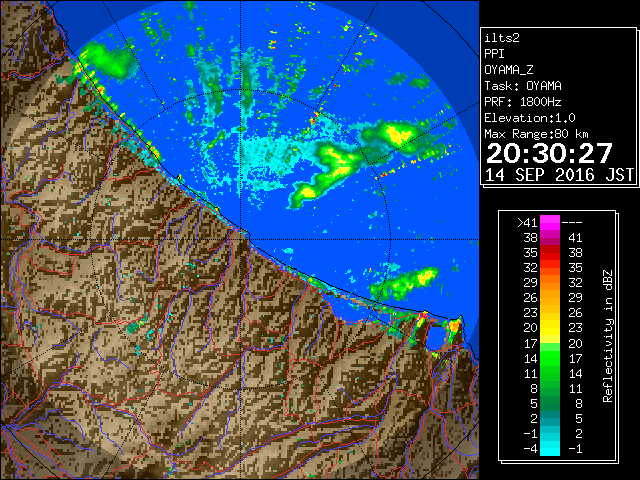Viewport: 640px width, 480px height.
Task: Click the '>41' legend label
Action: pyautogui.click(x=527, y=223)
